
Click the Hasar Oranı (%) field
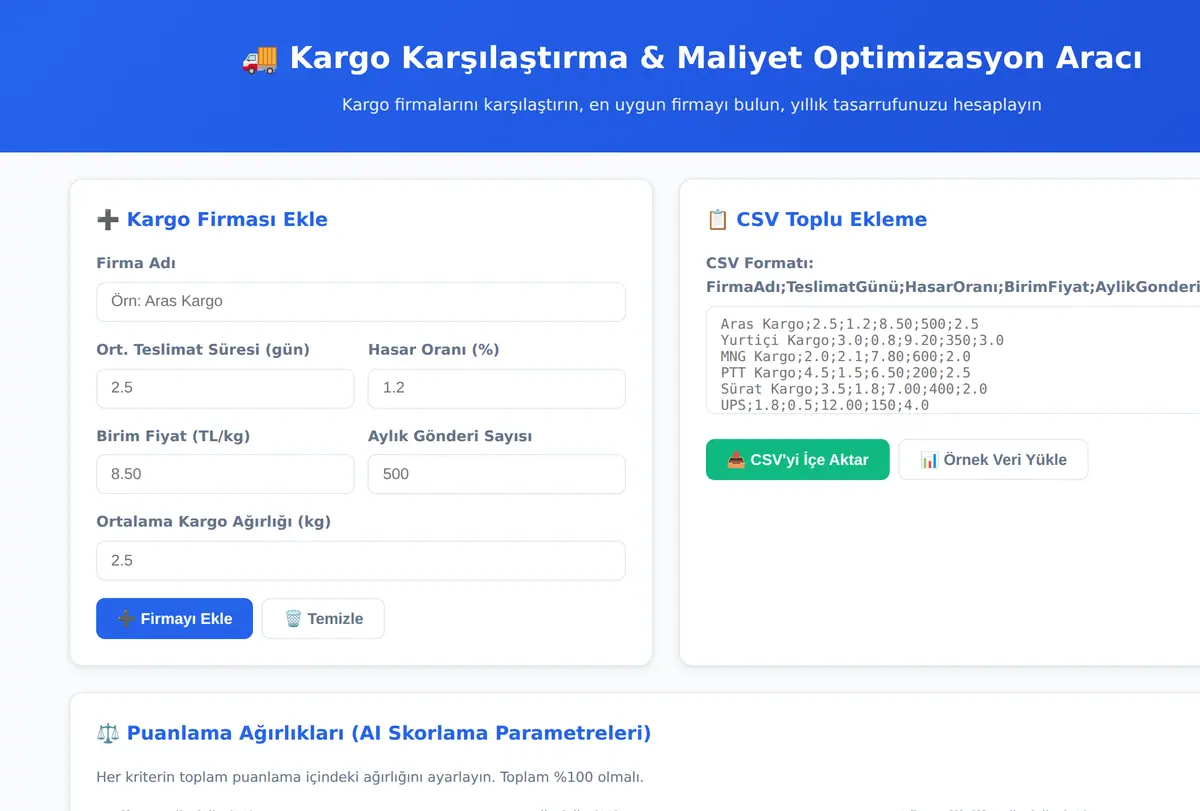coord(497,388)
